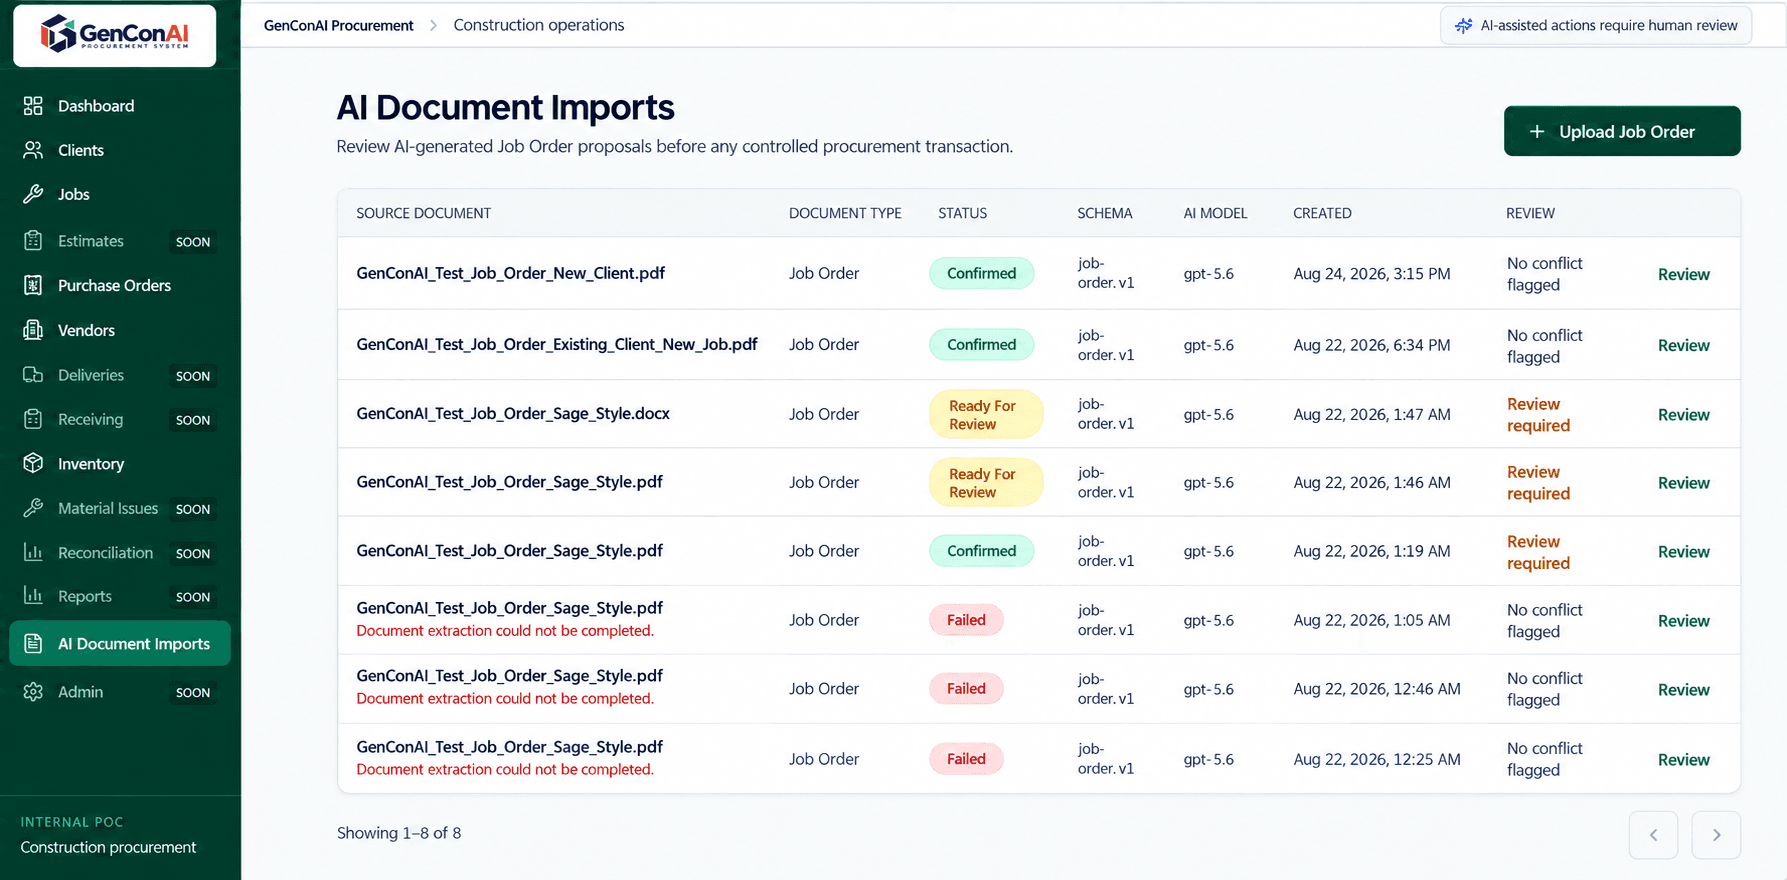Click the Receiving clipboard icon
Image resolution: width=1787 pixels, height=880 pixels.
[x=33, y=419]
